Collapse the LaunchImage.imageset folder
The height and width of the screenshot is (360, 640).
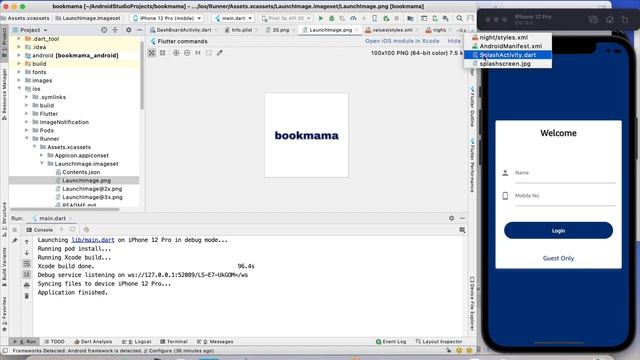click(x=42, y=163)
